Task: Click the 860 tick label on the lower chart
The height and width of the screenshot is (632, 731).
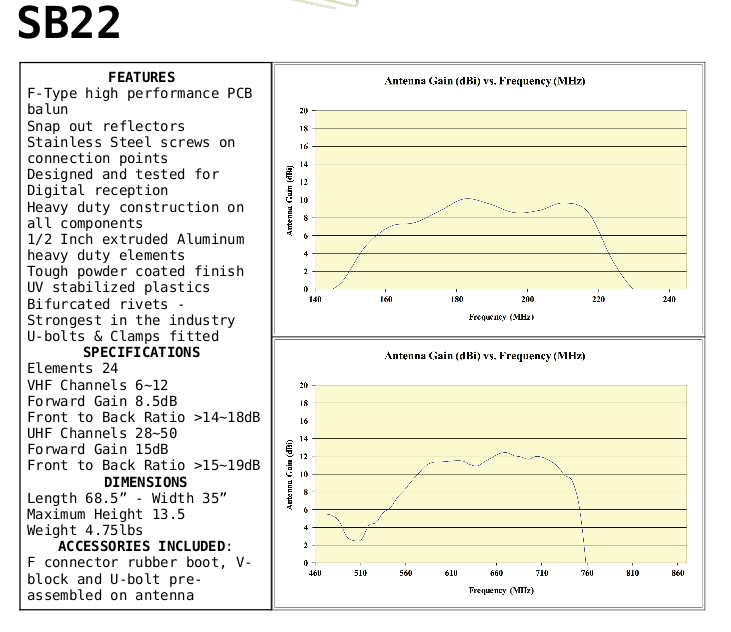Action: click(x=678, y=573)
